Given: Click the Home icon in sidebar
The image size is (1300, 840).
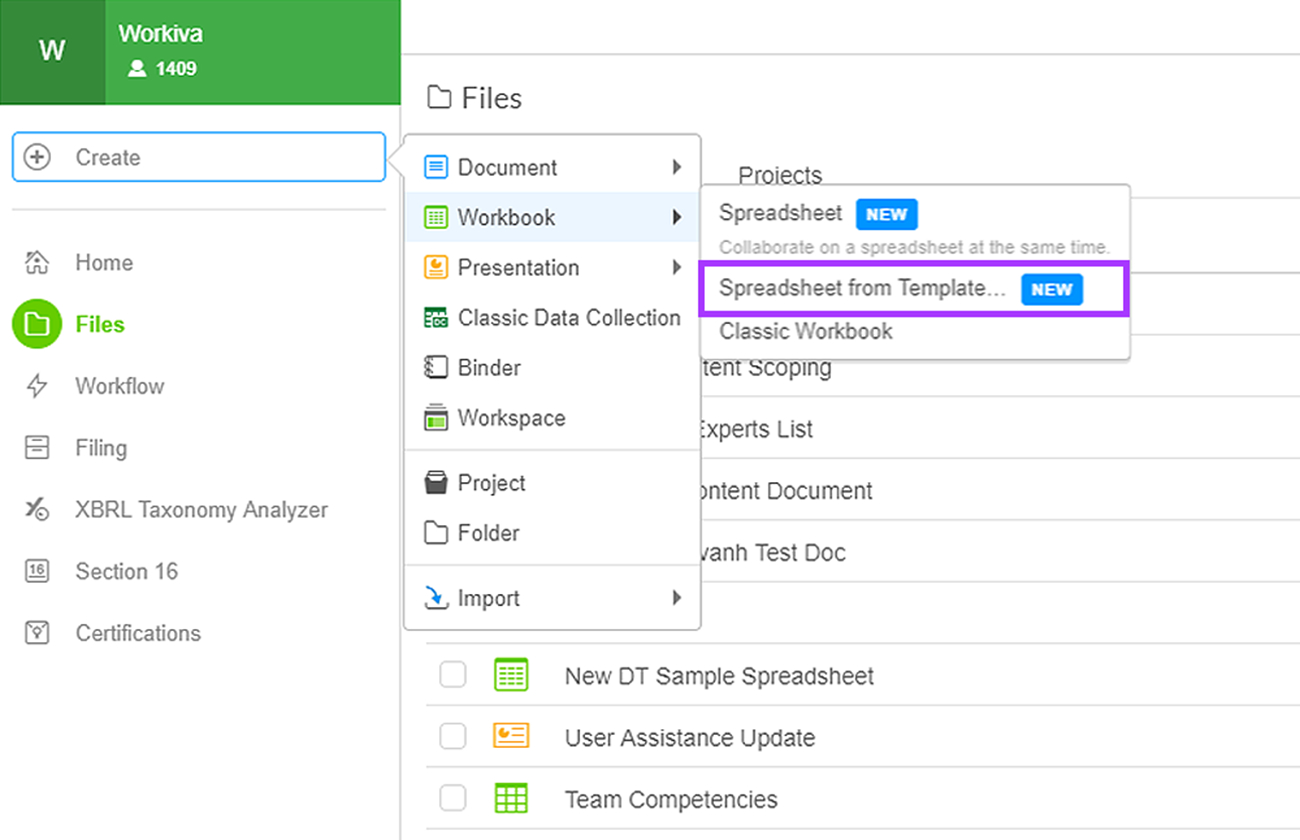Looking at the screenshot, I should click(x=37, y=263).
